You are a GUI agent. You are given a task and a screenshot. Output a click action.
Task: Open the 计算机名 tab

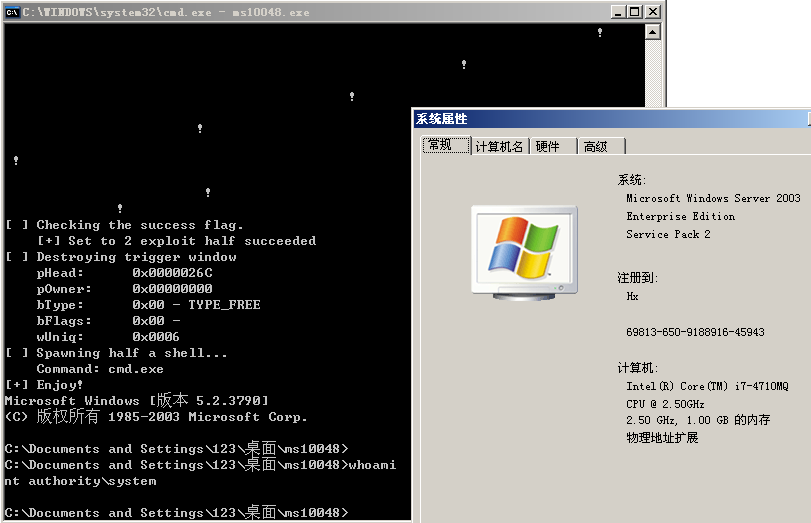(x=499, y=146)
